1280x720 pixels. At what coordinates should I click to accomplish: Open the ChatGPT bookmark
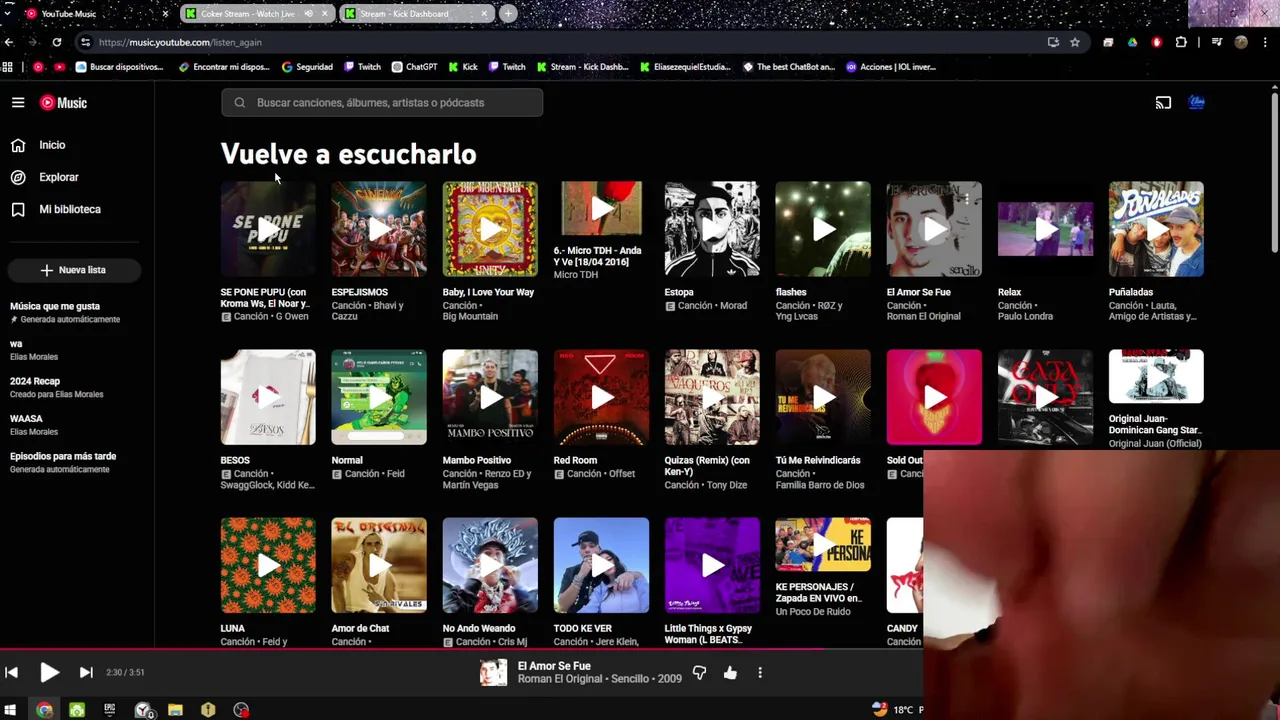[414, 67]
